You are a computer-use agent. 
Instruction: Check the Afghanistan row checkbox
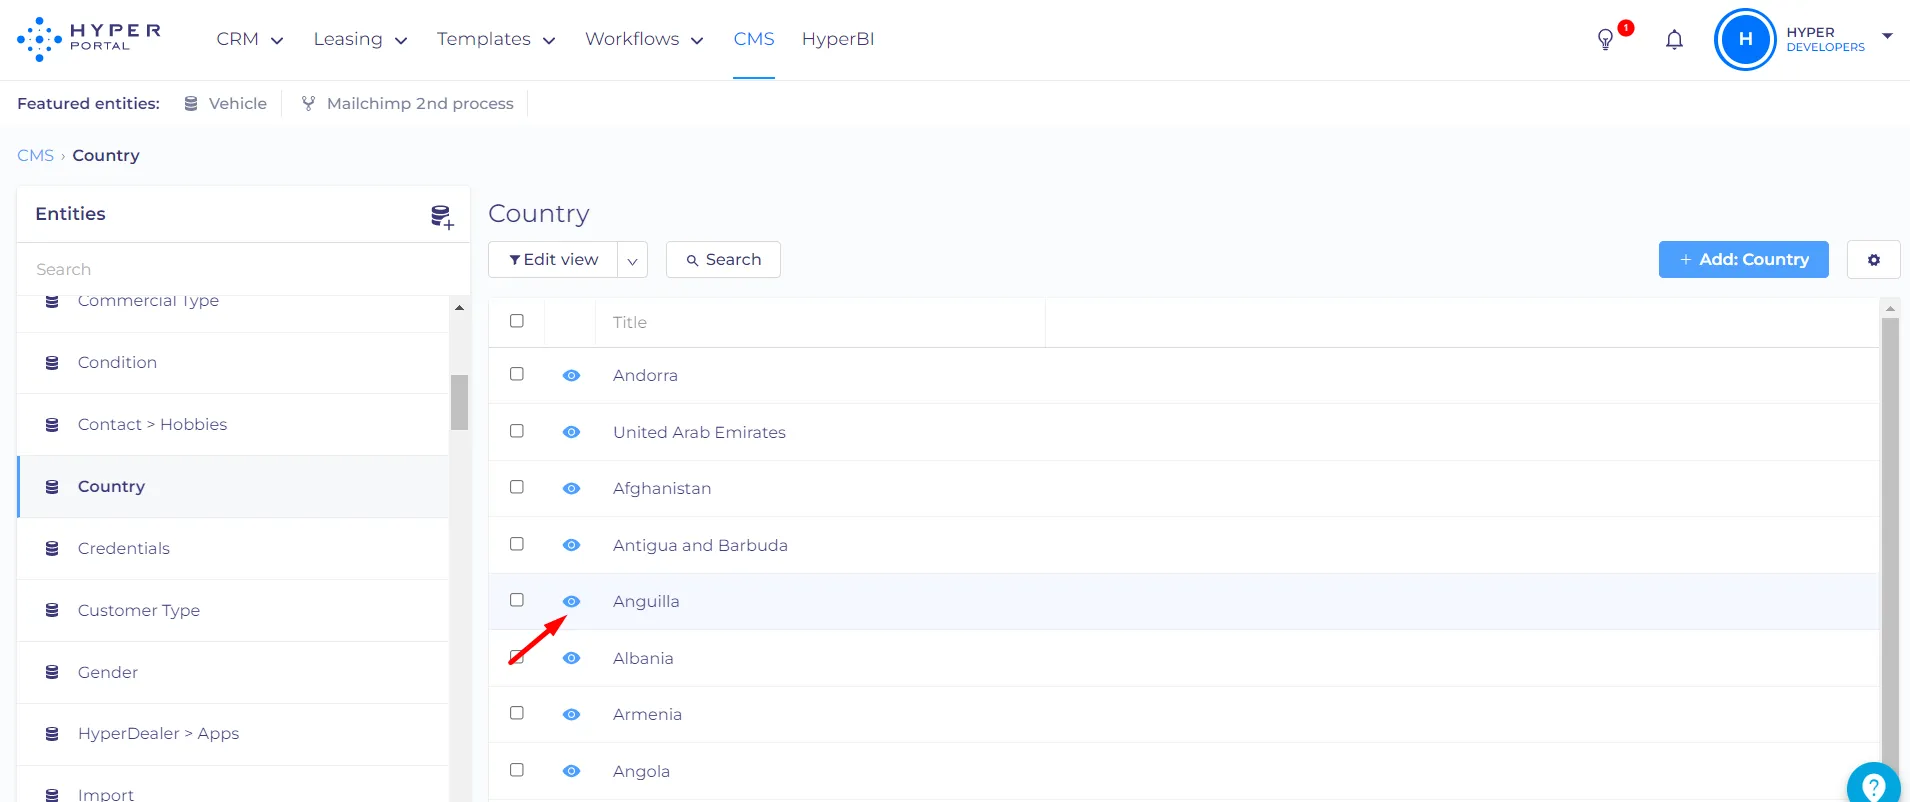(517, 487)
